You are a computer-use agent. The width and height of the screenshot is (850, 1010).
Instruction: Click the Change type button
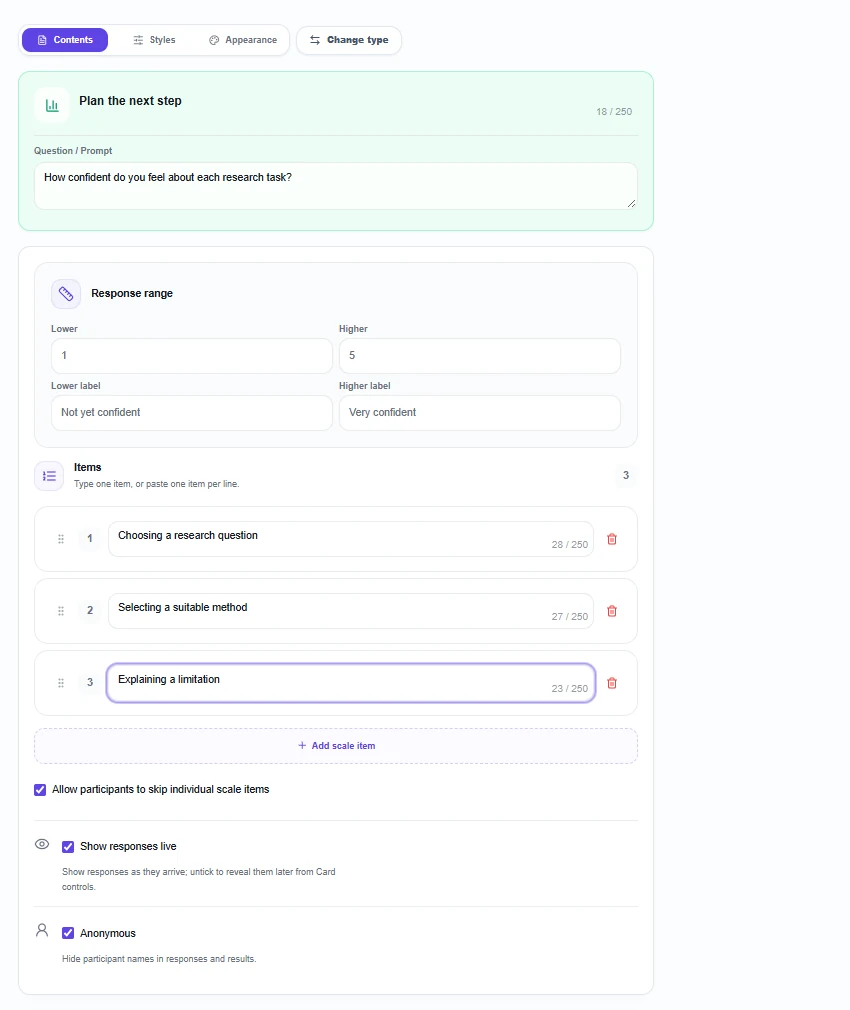[x=349, y=40]
